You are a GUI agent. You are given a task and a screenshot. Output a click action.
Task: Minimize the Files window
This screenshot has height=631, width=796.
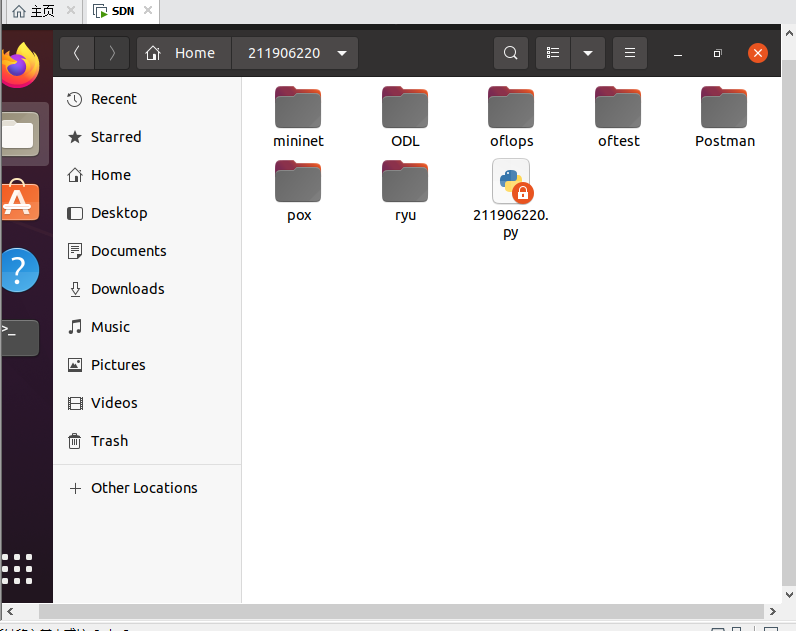[x=678, y=53]
